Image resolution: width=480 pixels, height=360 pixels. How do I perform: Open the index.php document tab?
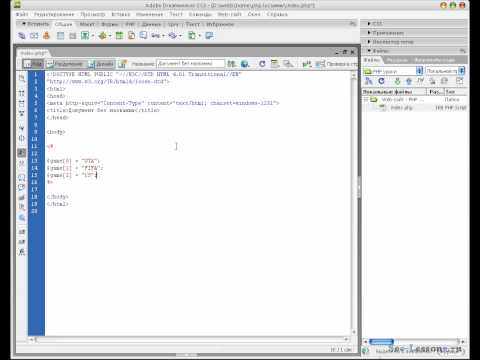tap(33, 53)
